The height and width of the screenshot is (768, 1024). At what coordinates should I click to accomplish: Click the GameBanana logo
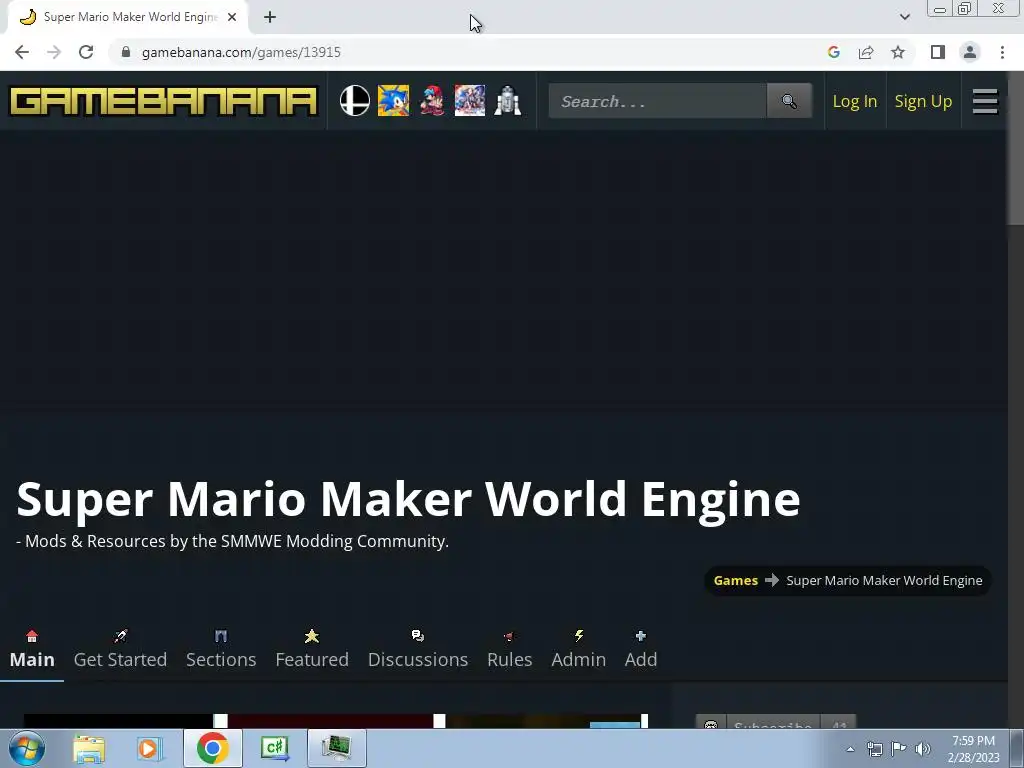click(x=163, y=101)
